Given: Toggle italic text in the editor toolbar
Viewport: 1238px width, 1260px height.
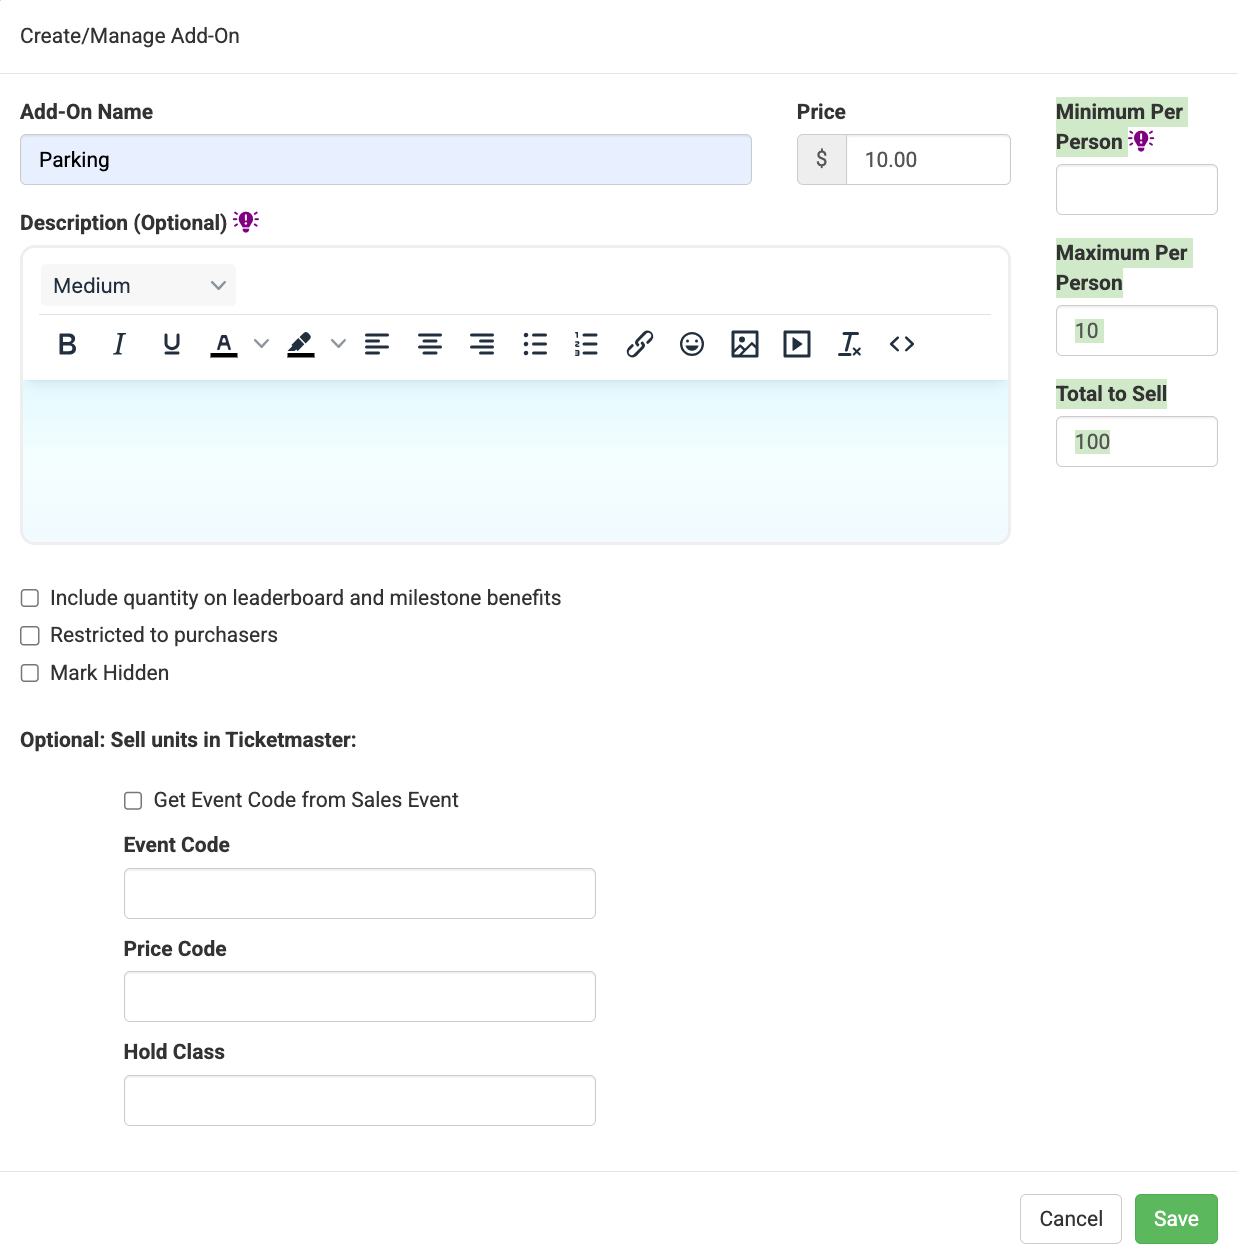Looking at the screenshot, I should [119, 344].
